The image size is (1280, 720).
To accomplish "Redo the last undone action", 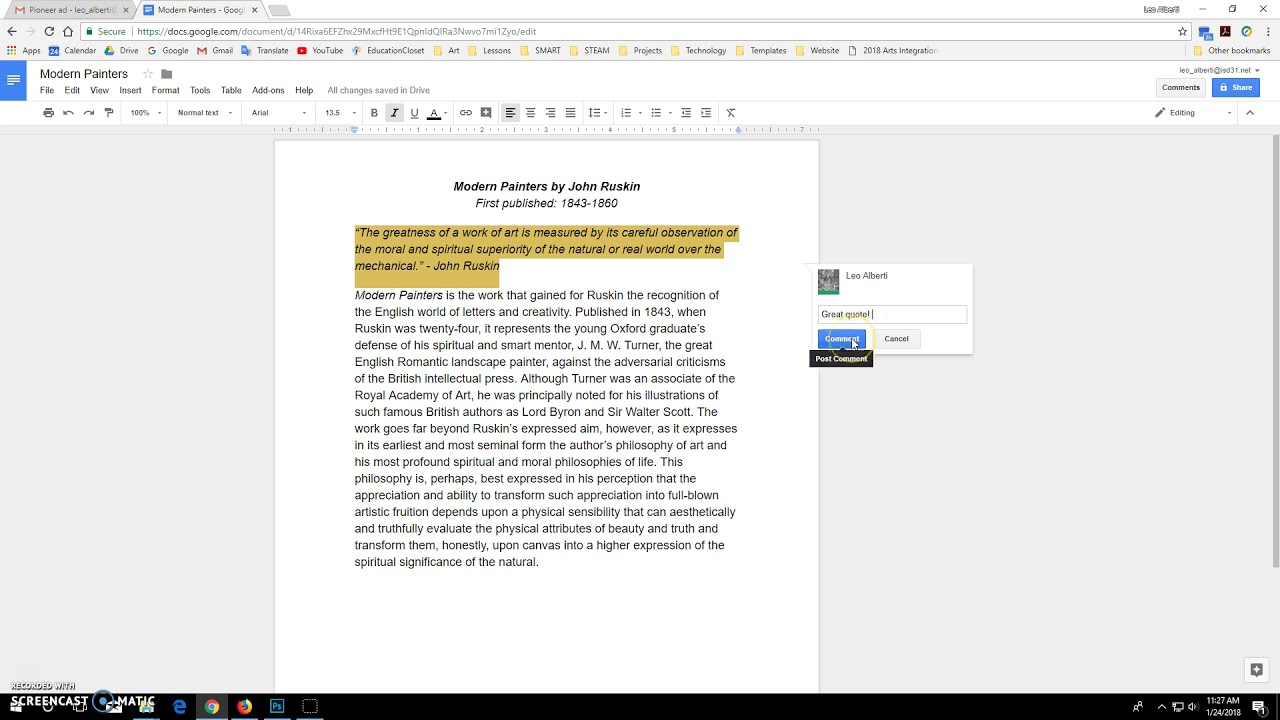I will pos(89,113).
